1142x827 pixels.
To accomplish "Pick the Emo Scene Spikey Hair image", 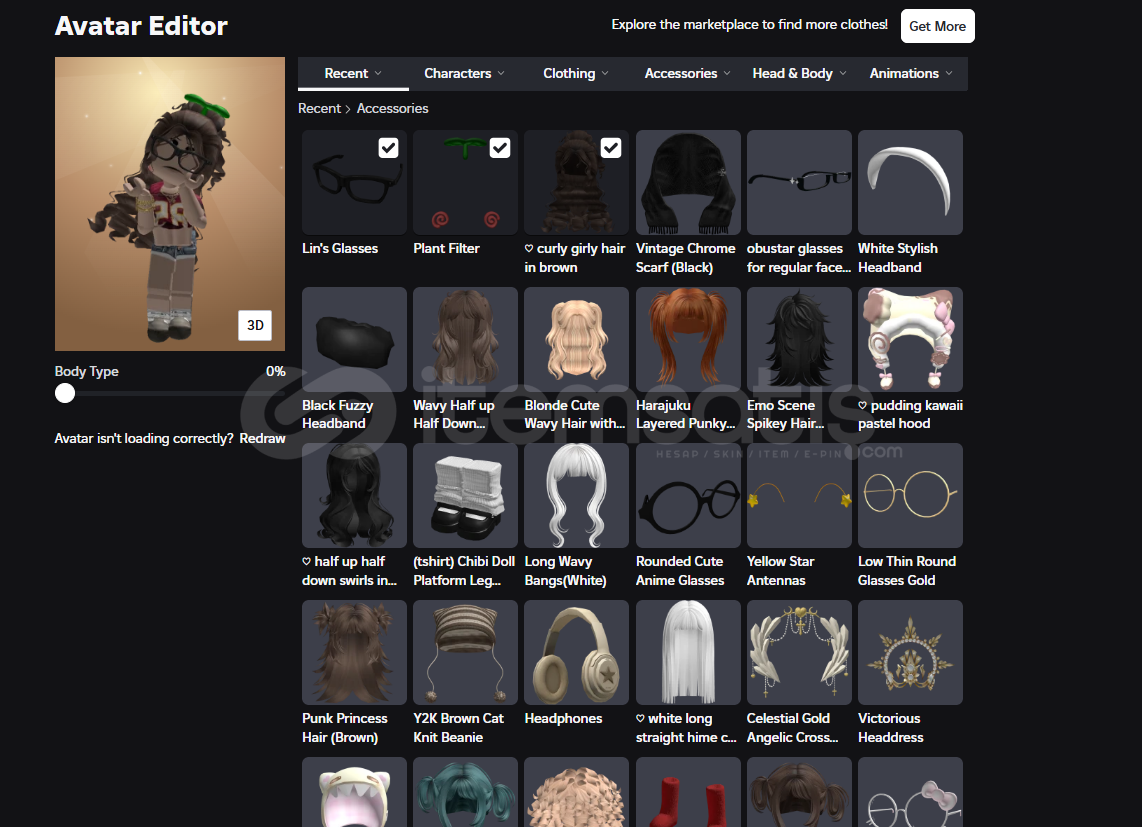I will pos(799,339).
